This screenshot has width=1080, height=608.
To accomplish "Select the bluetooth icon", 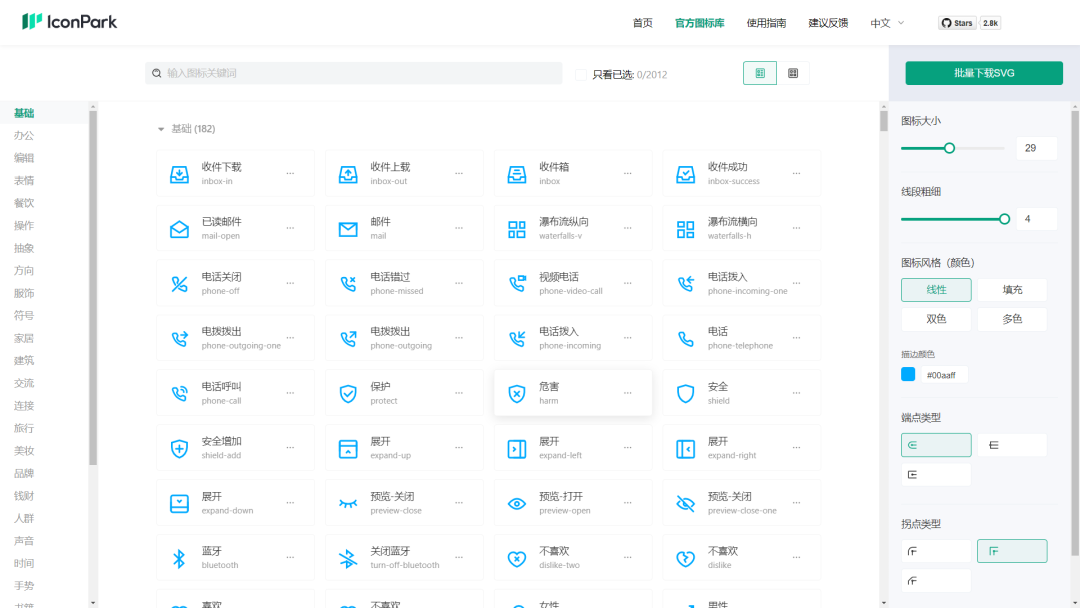I will (x=179, y=558).
